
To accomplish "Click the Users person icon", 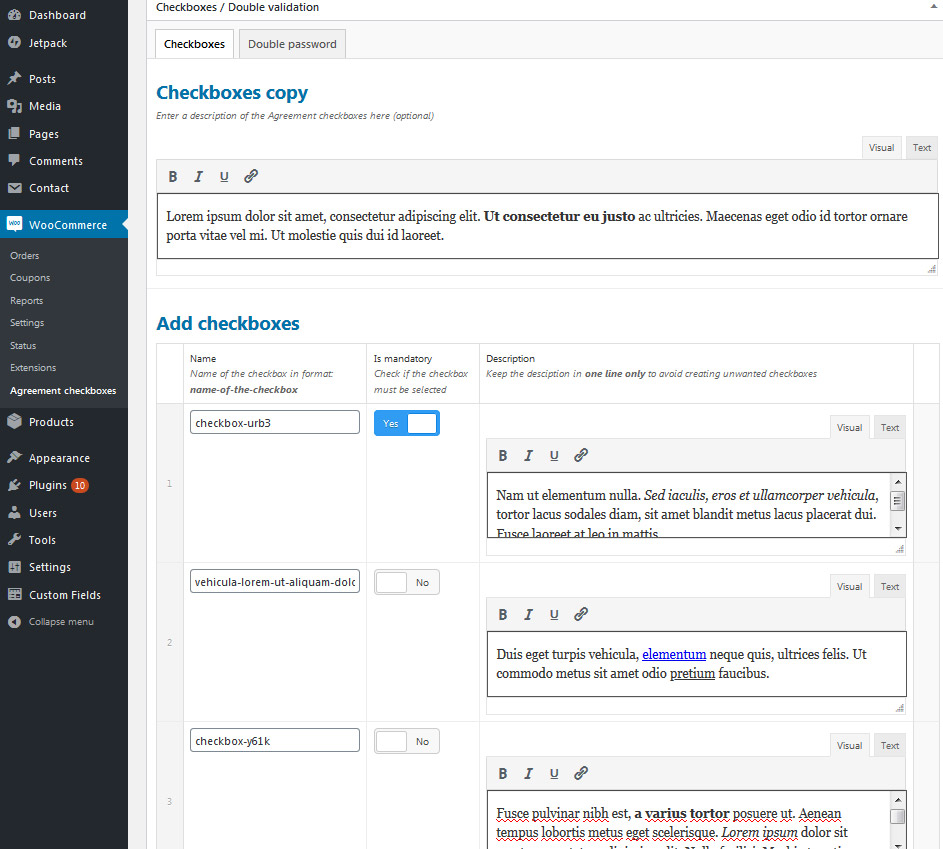I will 14,512.
